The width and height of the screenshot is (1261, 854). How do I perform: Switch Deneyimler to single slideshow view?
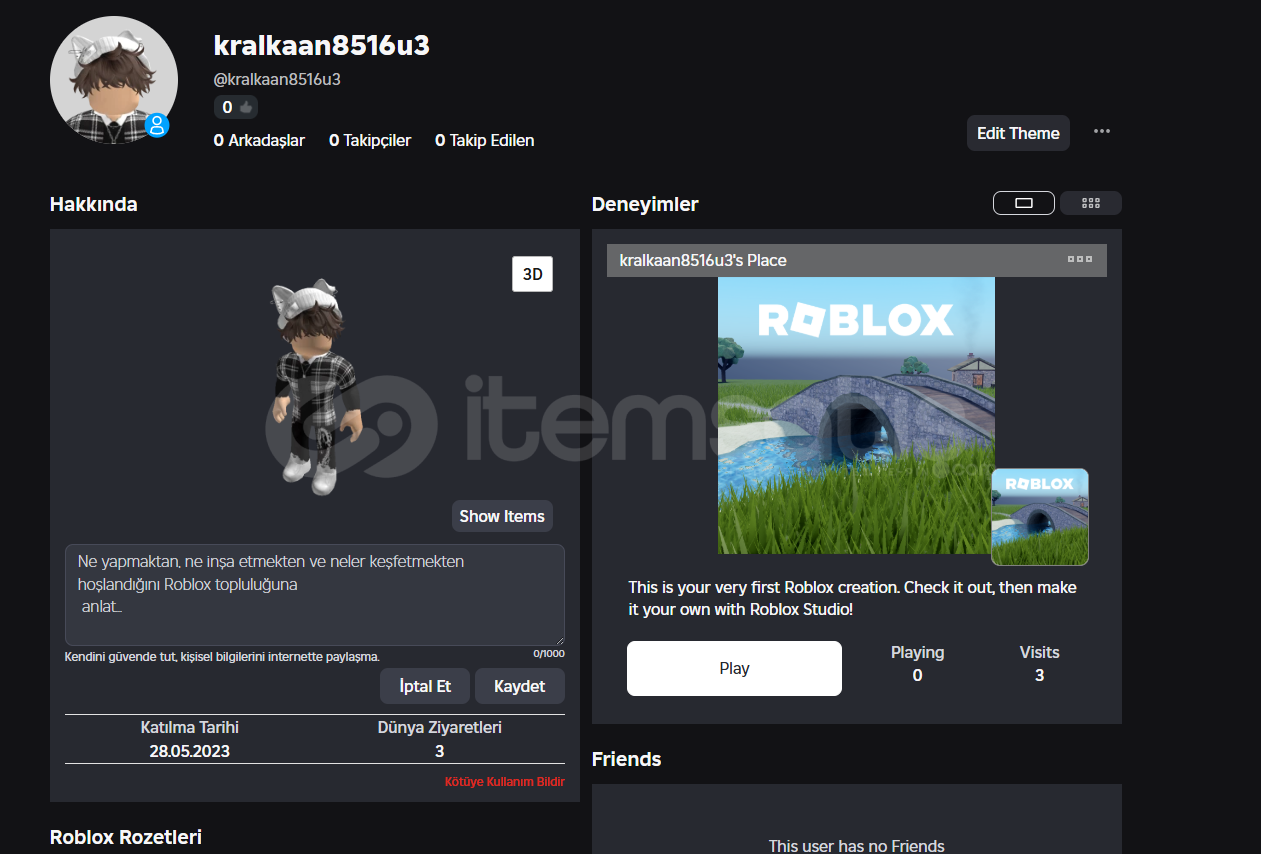click(x=1023, y=203)
